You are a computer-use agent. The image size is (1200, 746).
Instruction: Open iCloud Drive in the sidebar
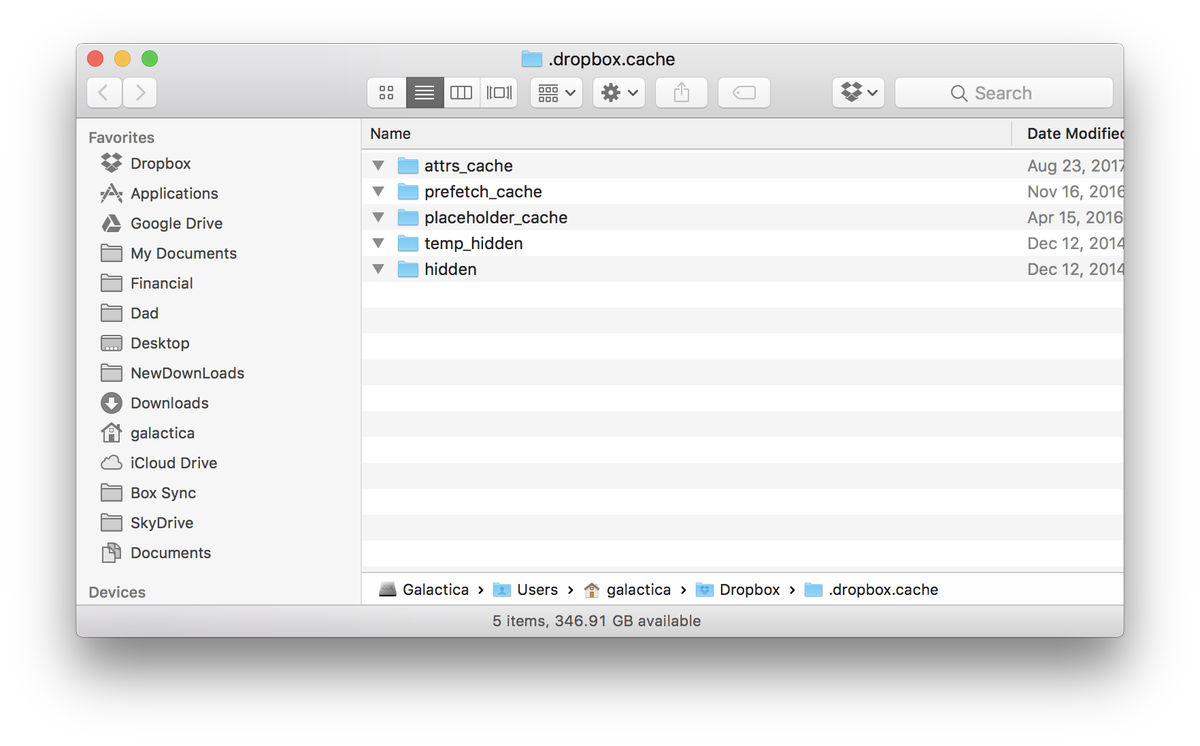(x=173, y=463)
